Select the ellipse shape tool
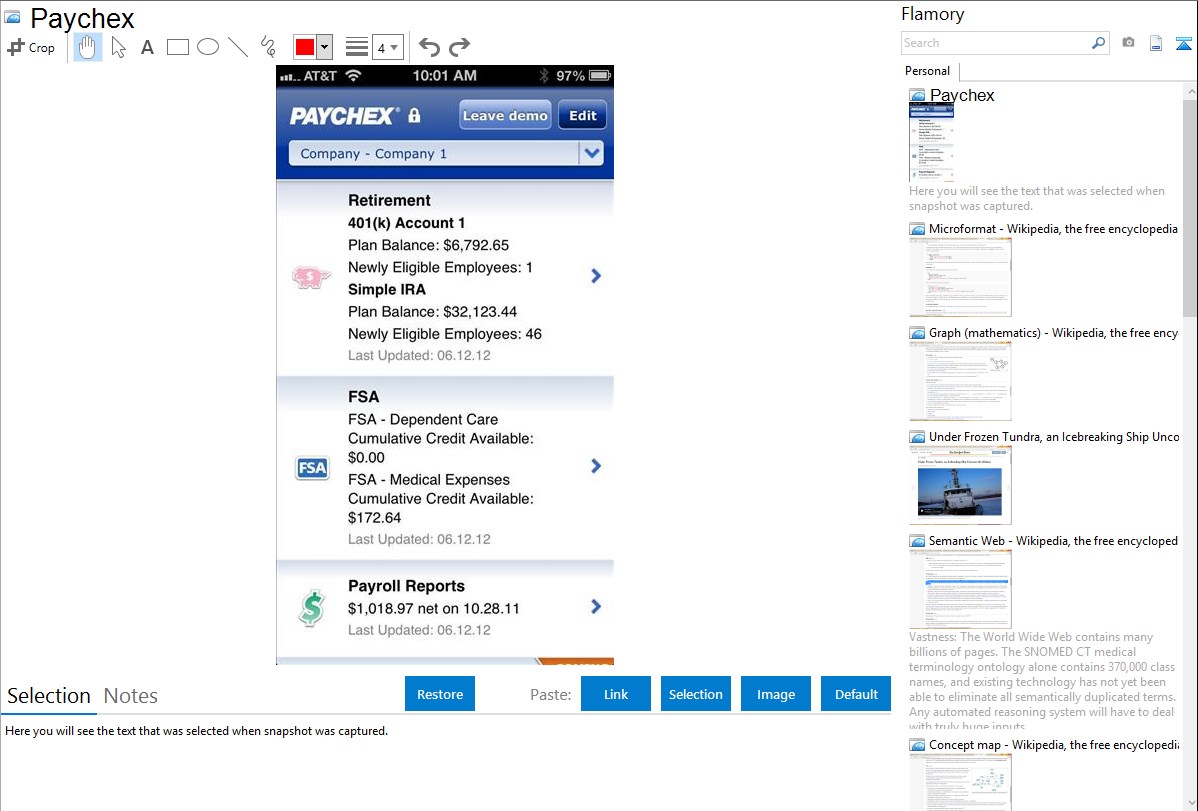This screenshot has width=1198, height=811. [x=208, y=47]
